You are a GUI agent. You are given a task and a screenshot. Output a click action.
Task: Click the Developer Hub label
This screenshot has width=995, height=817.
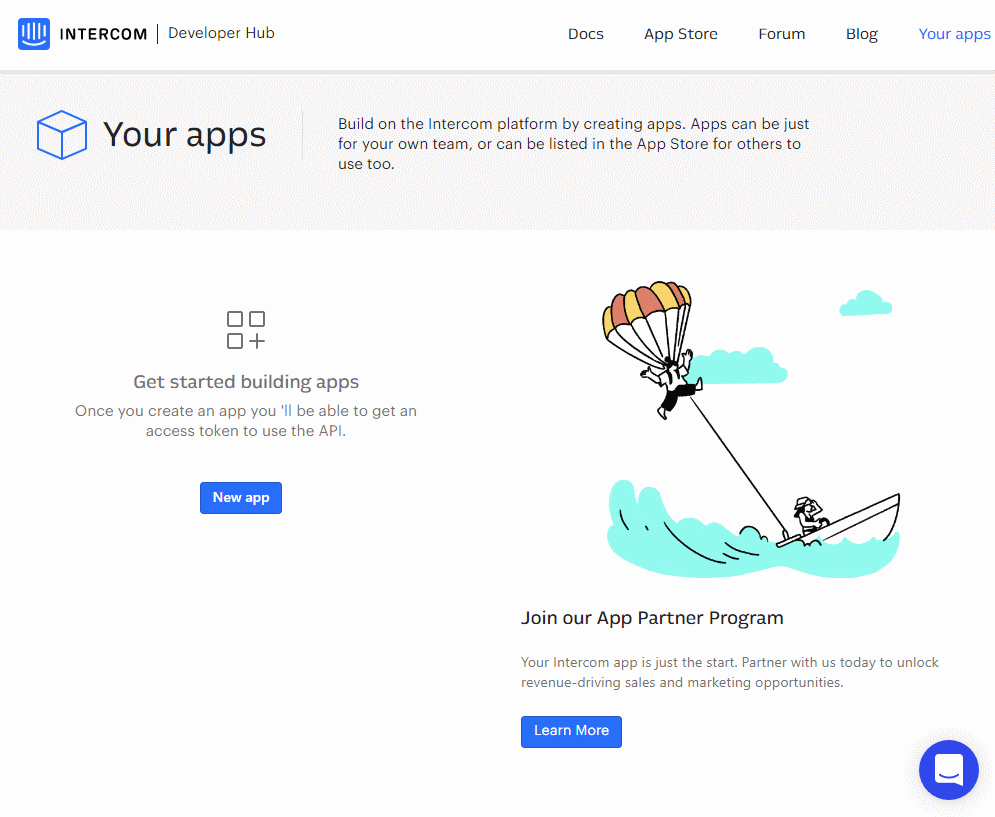[x=221, y=33]
